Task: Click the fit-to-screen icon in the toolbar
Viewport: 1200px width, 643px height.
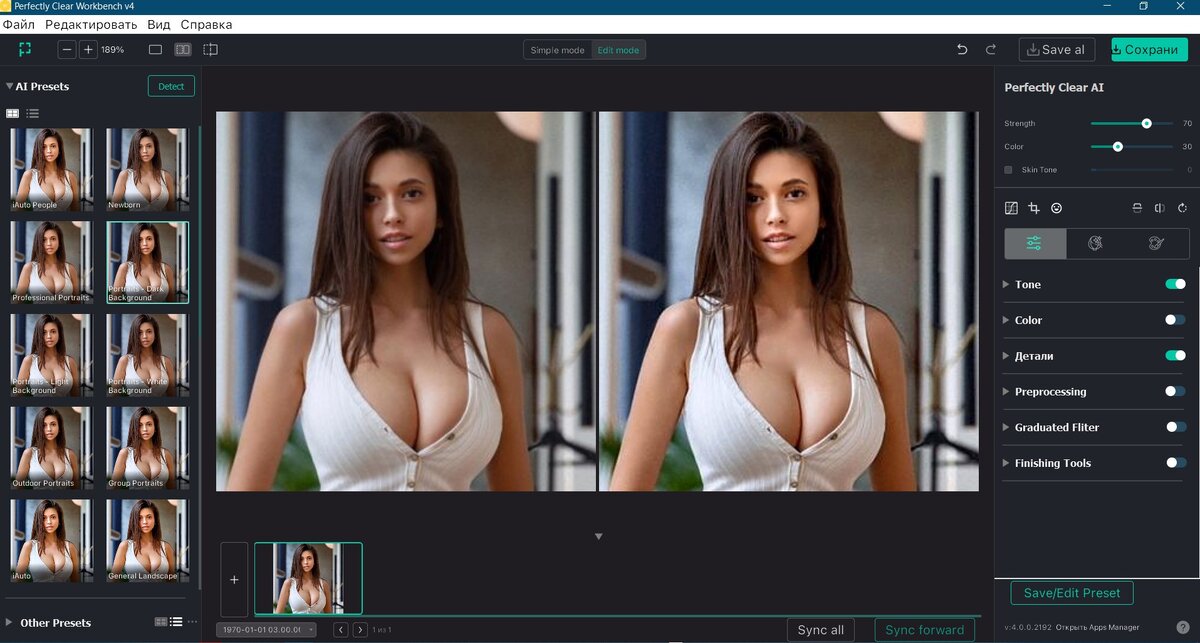Action: [x=25, y=49]
